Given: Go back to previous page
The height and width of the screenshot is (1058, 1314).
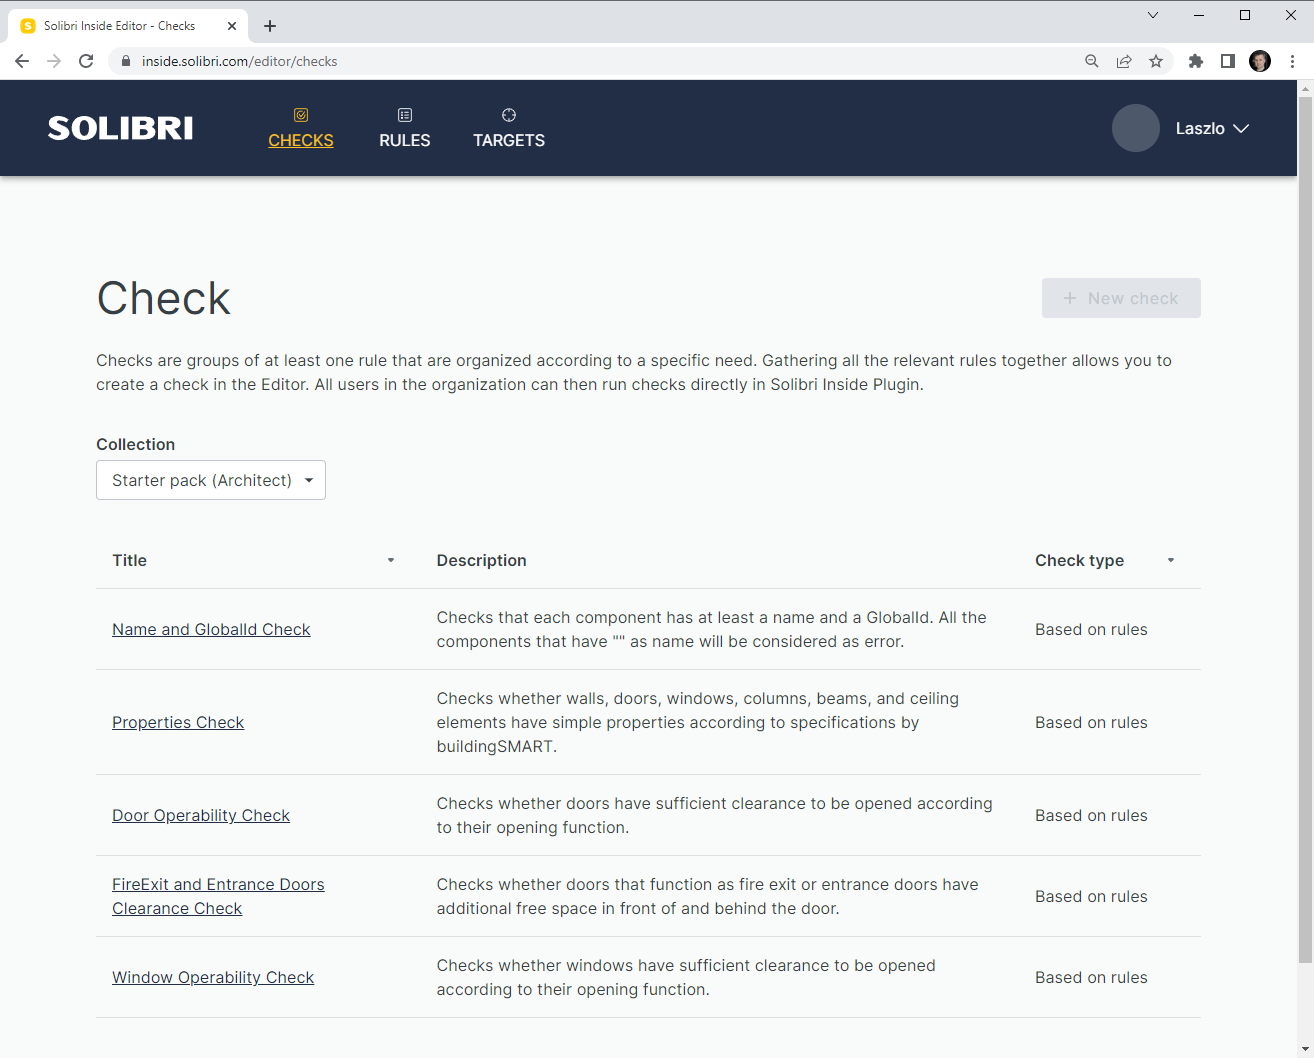Looking at the screenshot, I should point(22,61).
